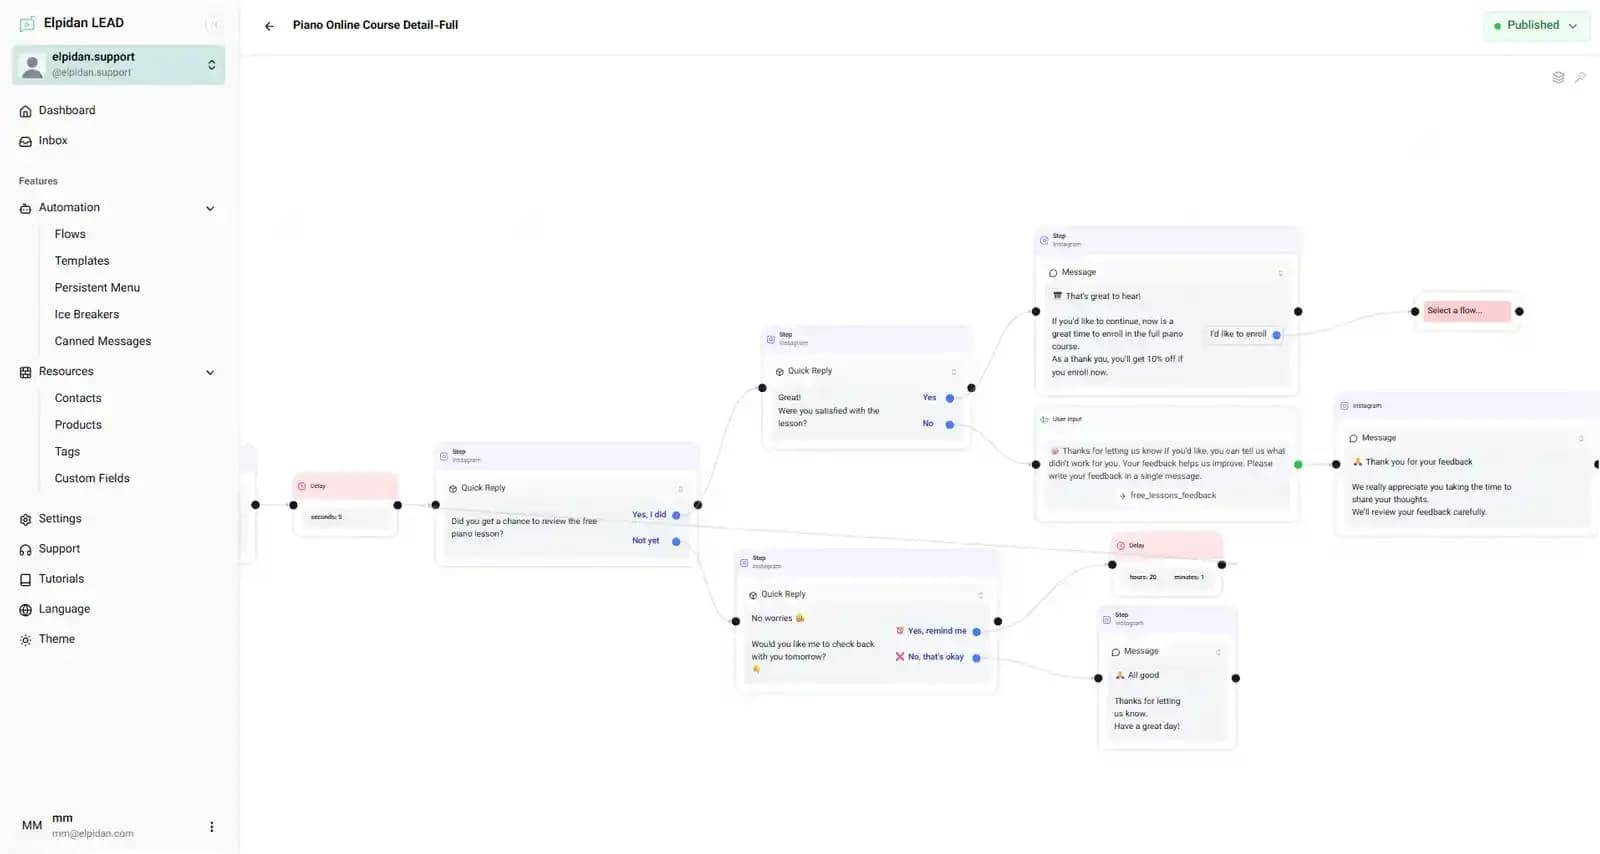Select the 'Select a flow...' node
Image resolution: width=1600 pixels, height=854 pixels.
click(x=1467, y=311)
